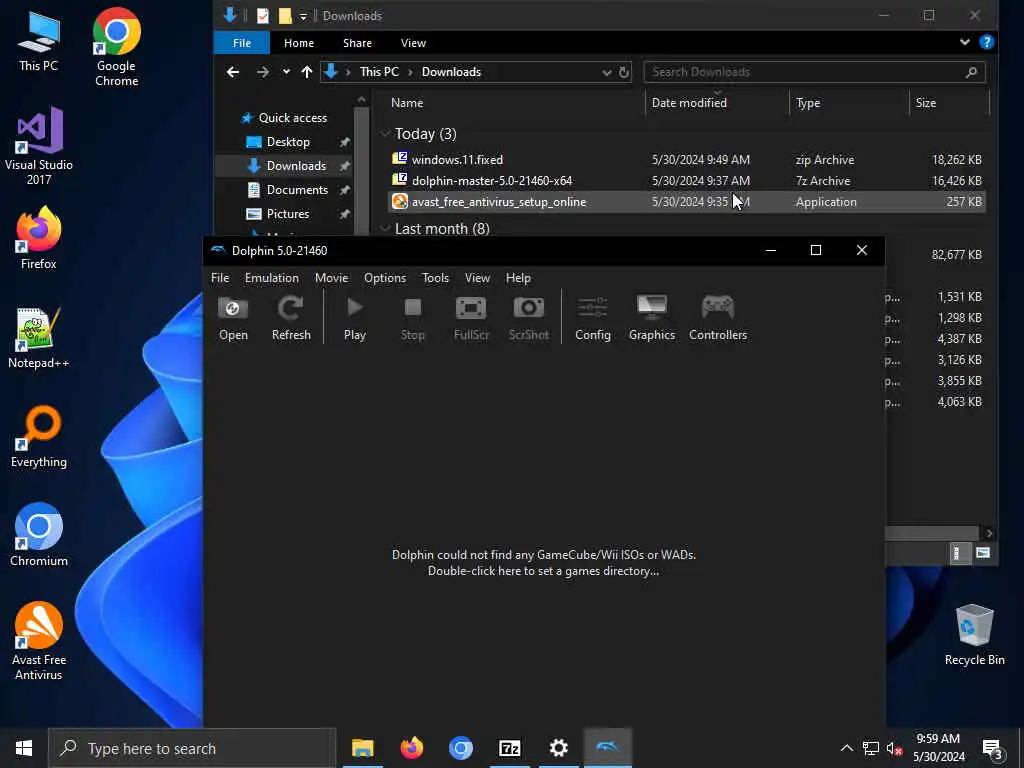
Task: Select the Notepad++ desktop icon
Action: click(39, 338)
